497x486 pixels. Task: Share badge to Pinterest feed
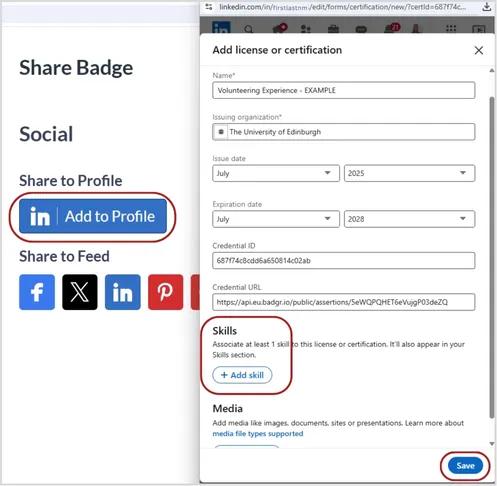(x=166, y=292)
